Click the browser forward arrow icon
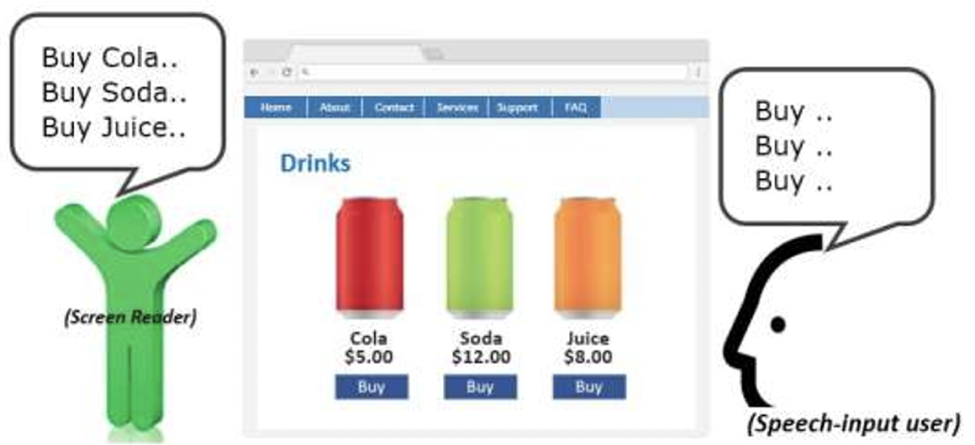Viewport: 975px width, 445px height. point(270,72)
